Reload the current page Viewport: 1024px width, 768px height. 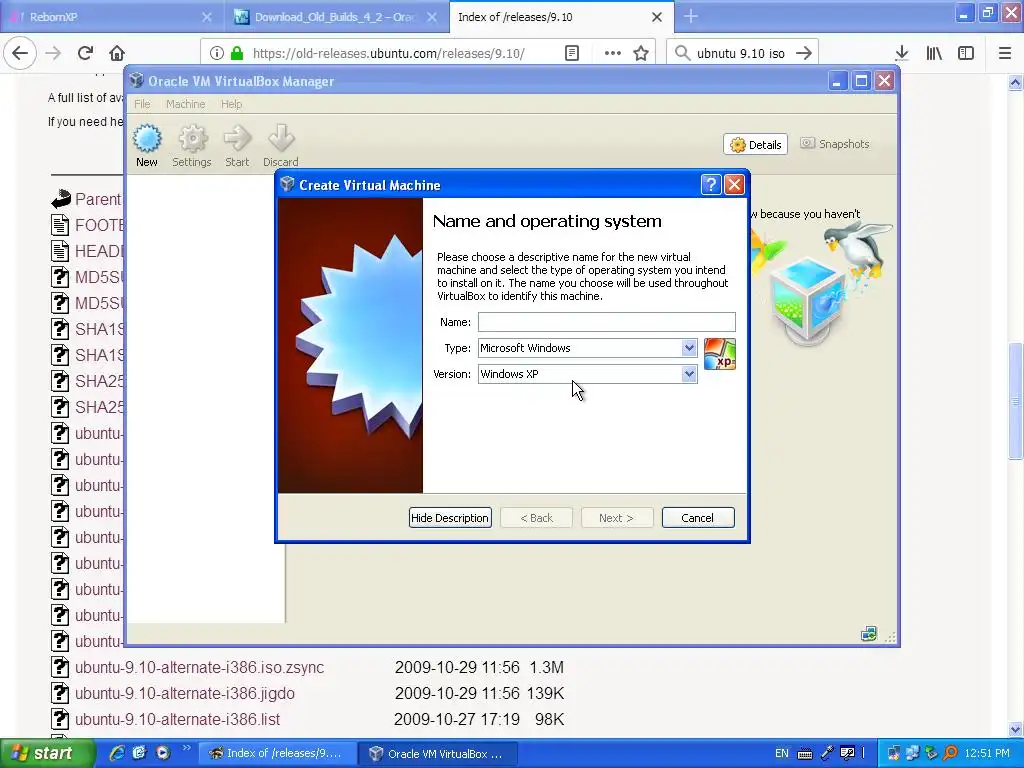coord(85,53)
